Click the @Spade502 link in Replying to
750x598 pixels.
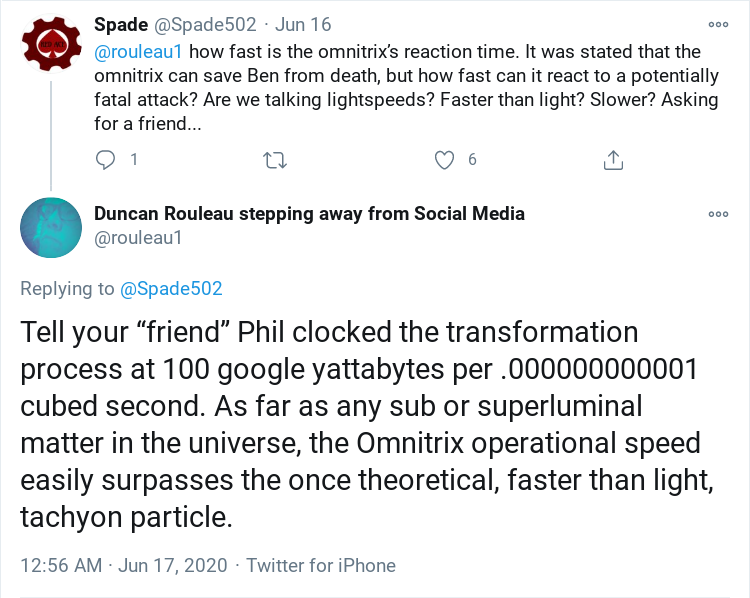click(x=171, y=289)
